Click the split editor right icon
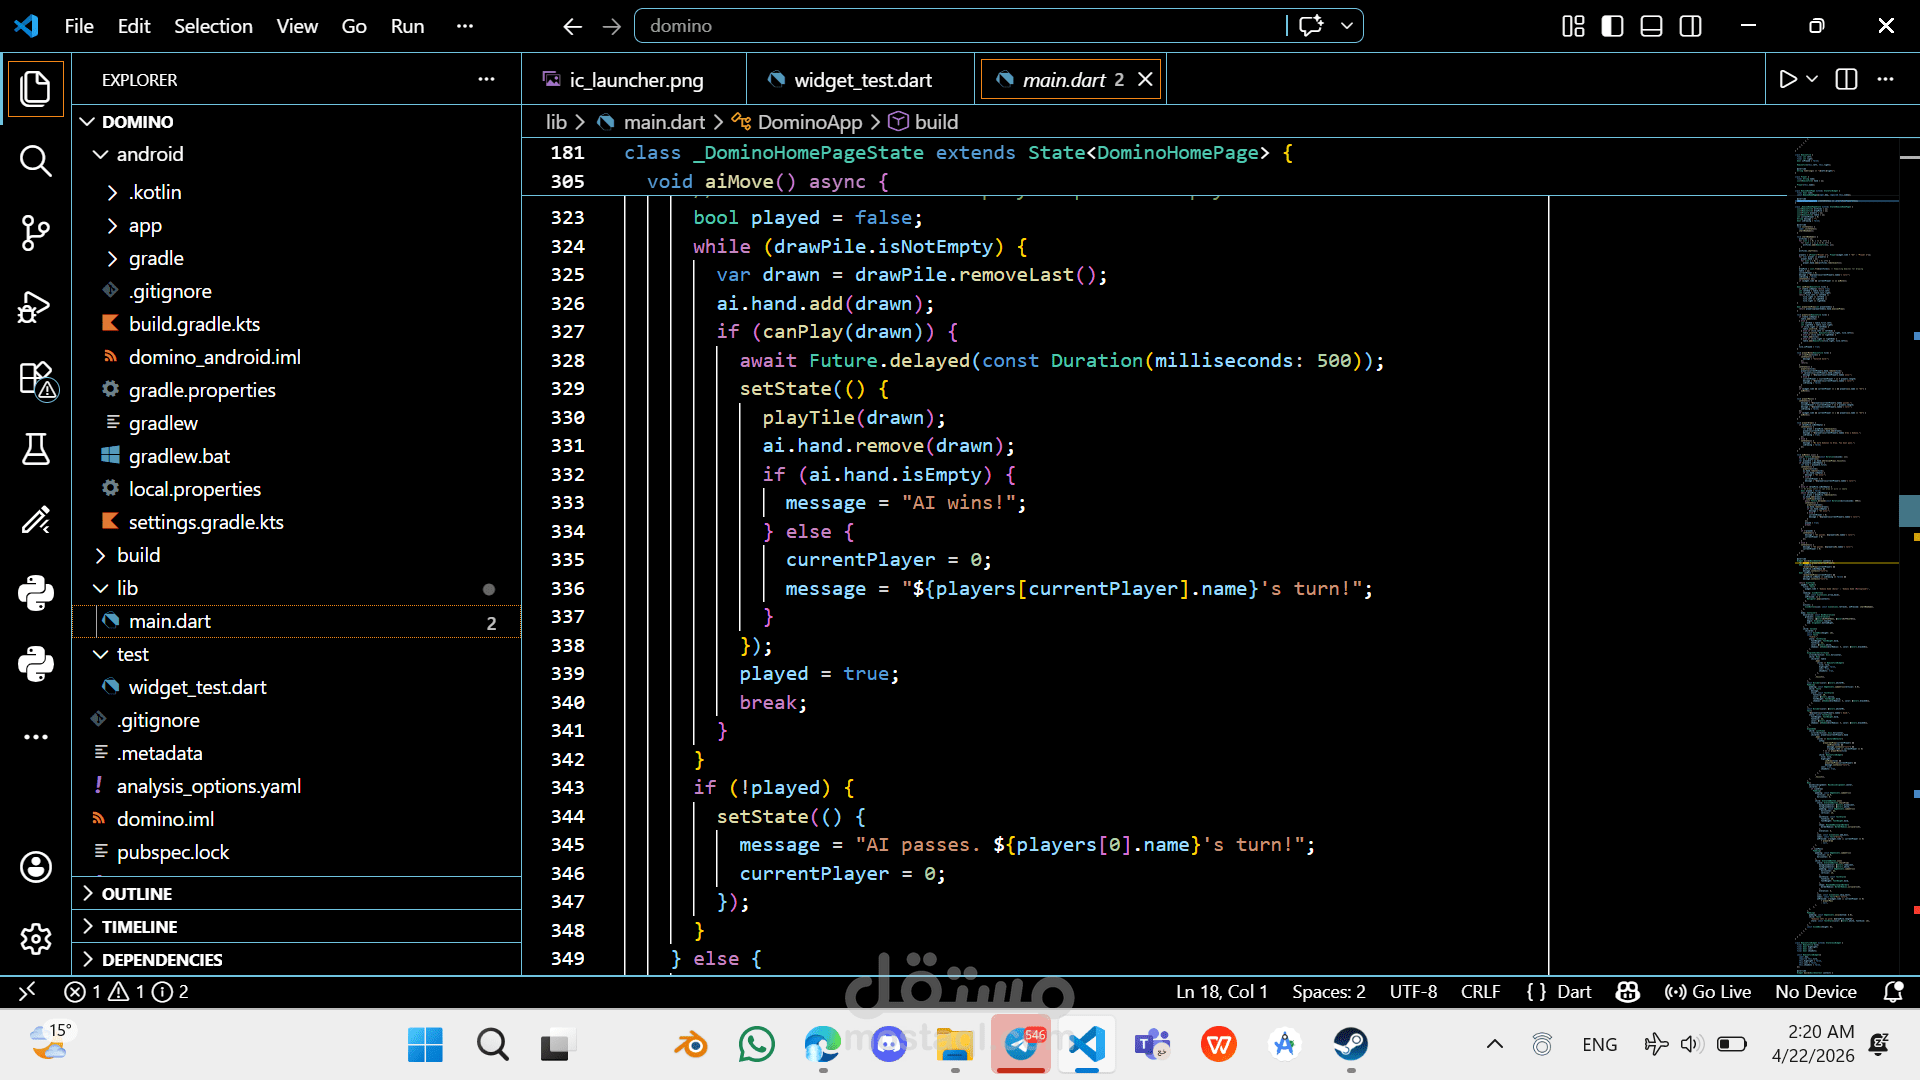Image resolution: width=1920 pixels, height=1080 pixels. pos(1846,80)
